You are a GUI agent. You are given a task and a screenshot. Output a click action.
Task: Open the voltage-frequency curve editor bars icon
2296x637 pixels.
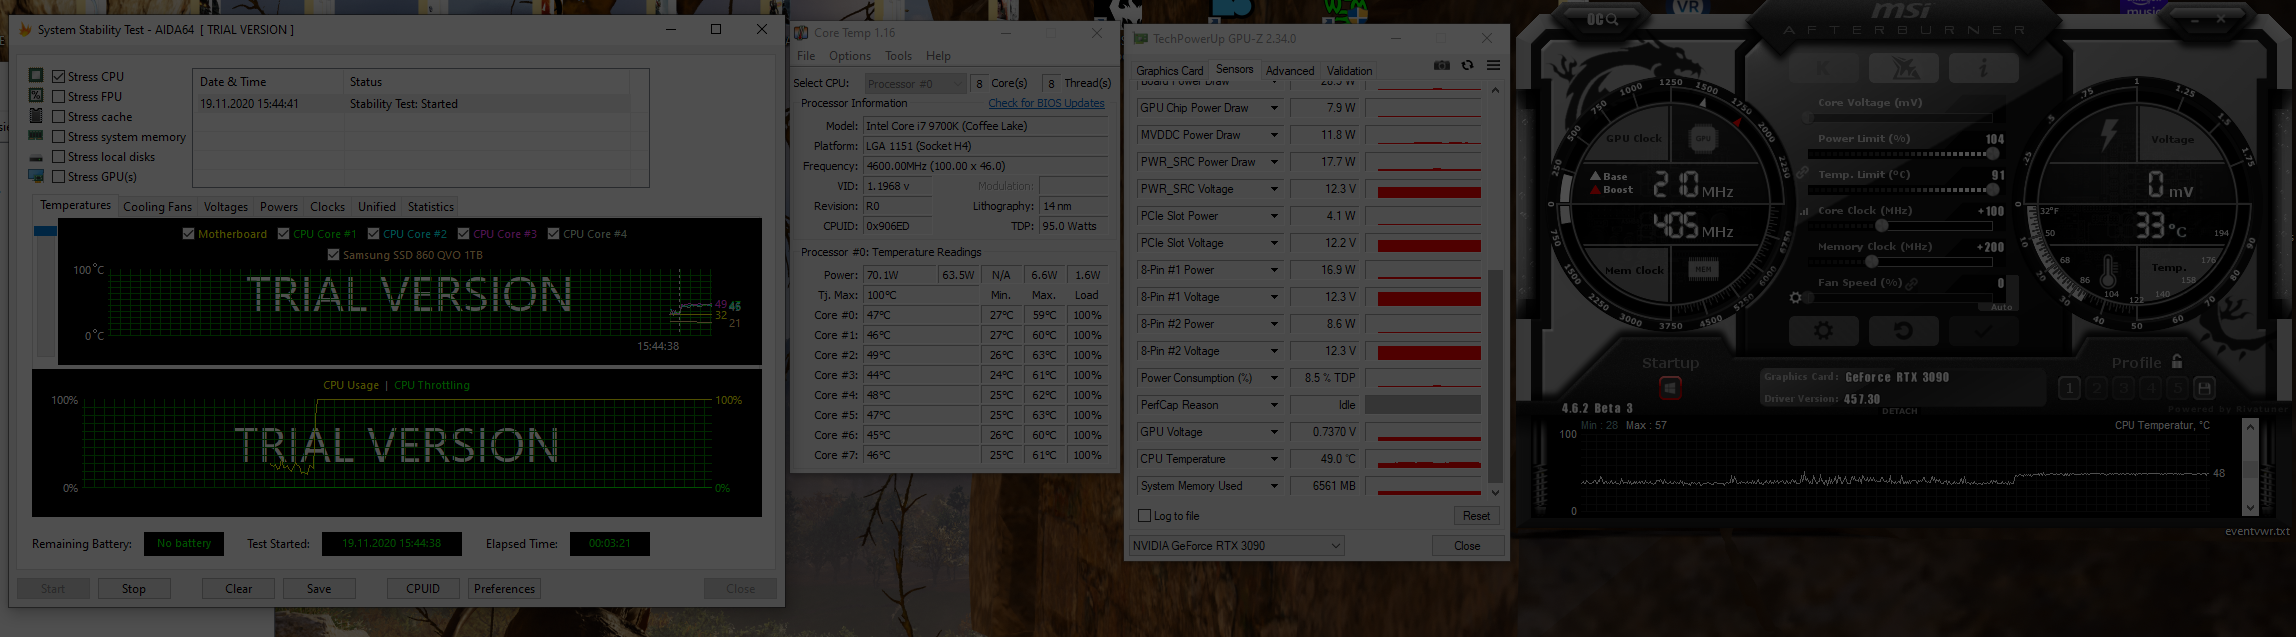coord(1804,211)
